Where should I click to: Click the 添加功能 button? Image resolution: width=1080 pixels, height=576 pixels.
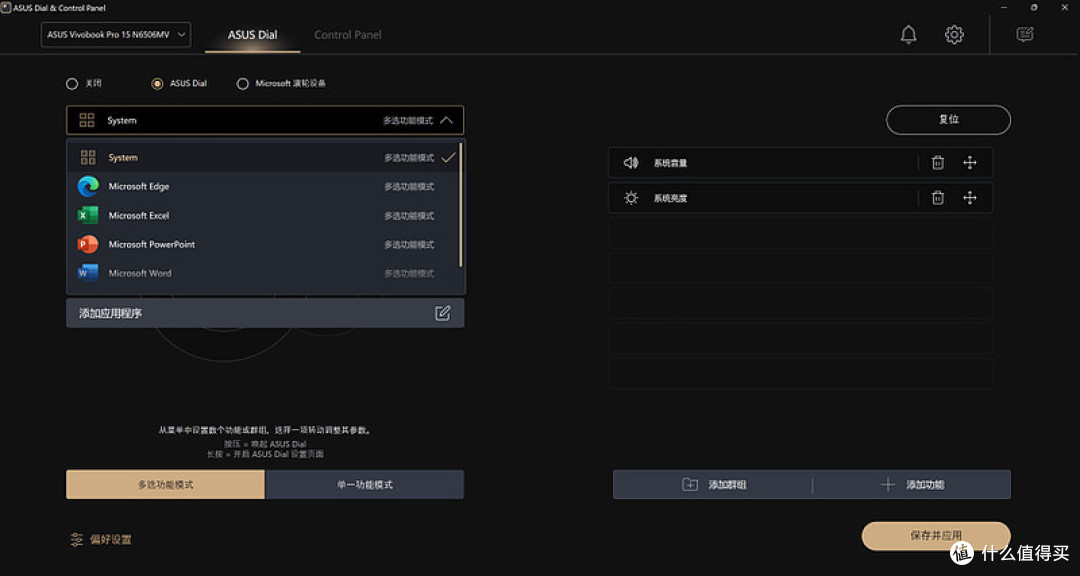[x=912, y=484]
